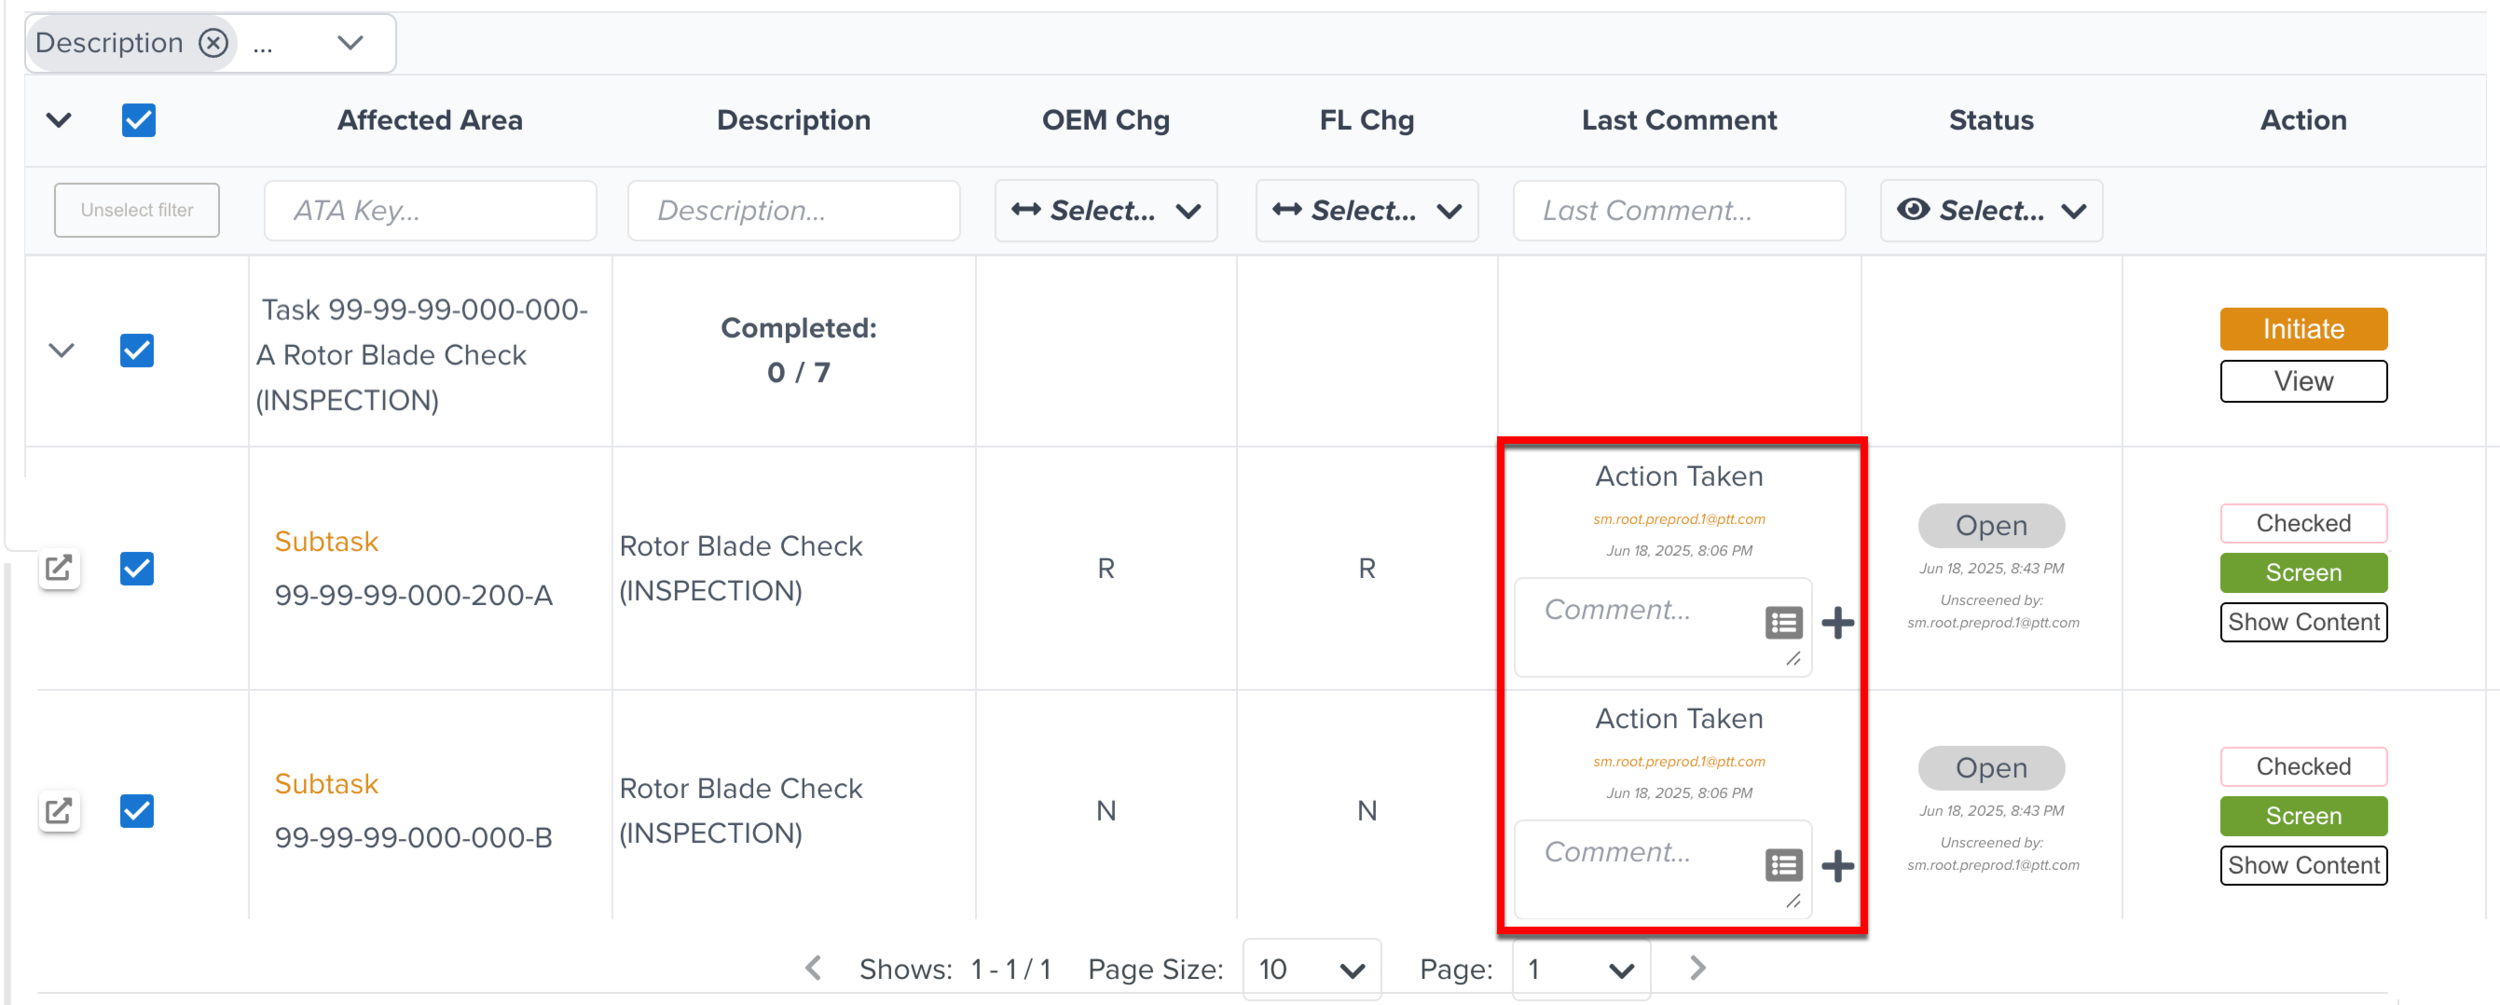The width and height of the screenshot is (2500, 1005).
Task: Open external link for subtask 99-99-99-000-000-B
Action: 59,810
